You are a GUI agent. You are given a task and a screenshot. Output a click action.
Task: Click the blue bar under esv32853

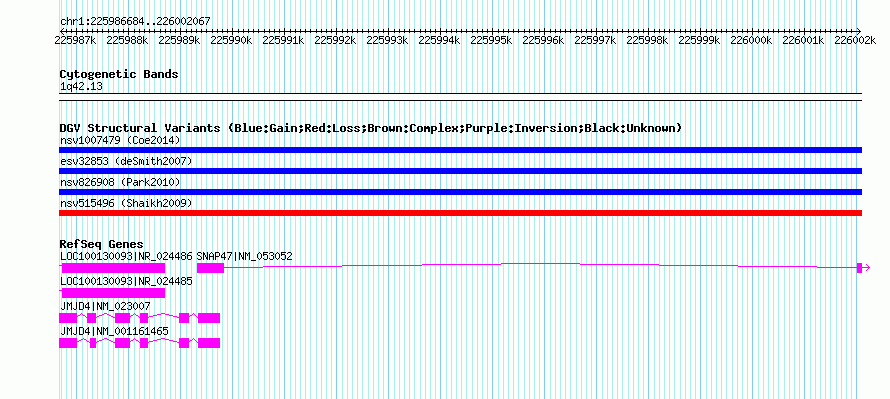[x=460, y=171]
